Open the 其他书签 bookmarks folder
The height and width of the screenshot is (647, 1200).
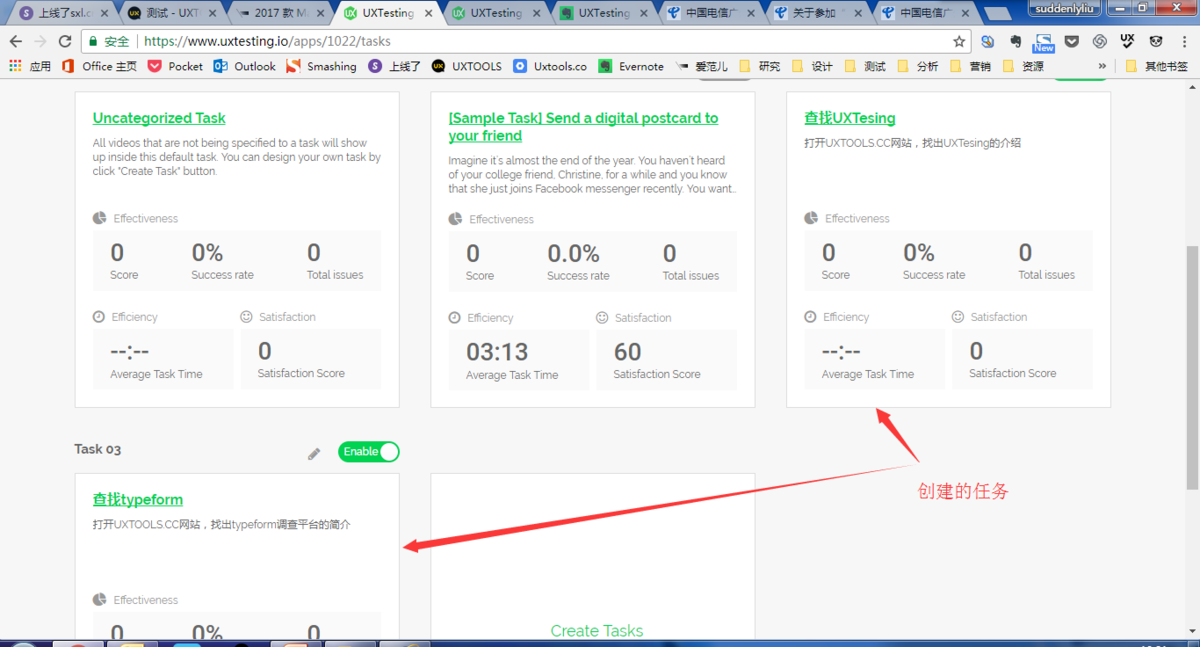1157,66
